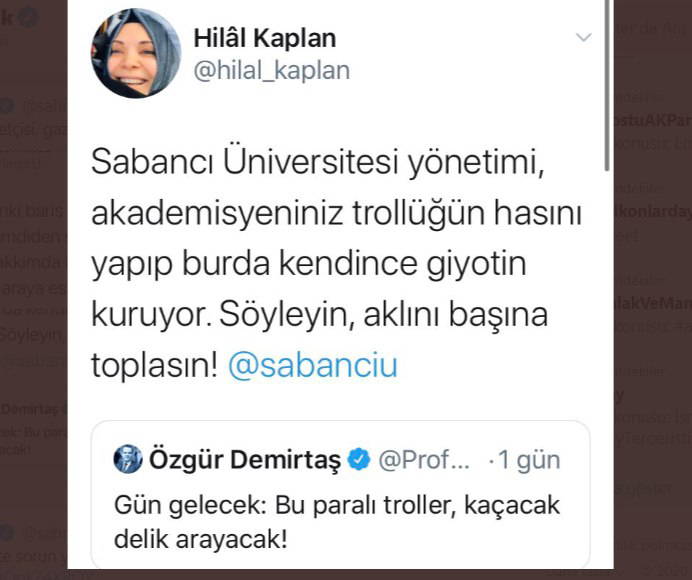
Task: Open the @sabanciu mention link
Action: [312, 365]
